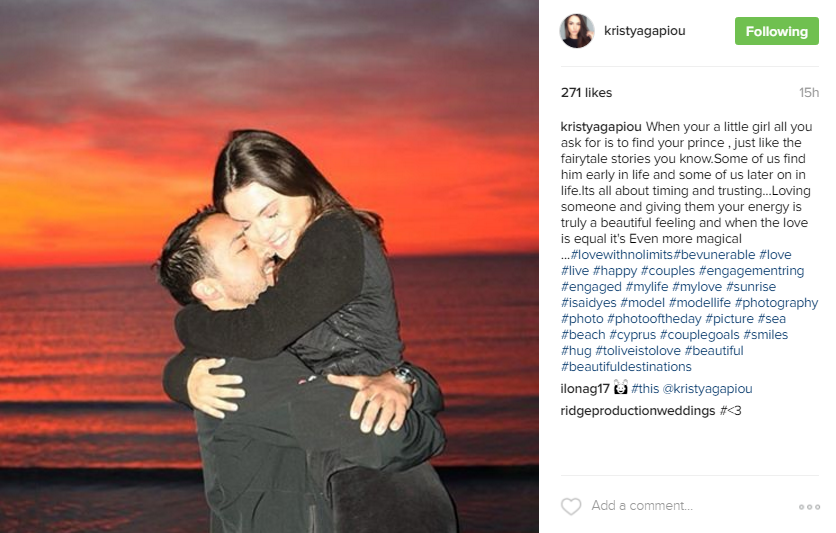Click the 15h post timestamp

point(809,93)
